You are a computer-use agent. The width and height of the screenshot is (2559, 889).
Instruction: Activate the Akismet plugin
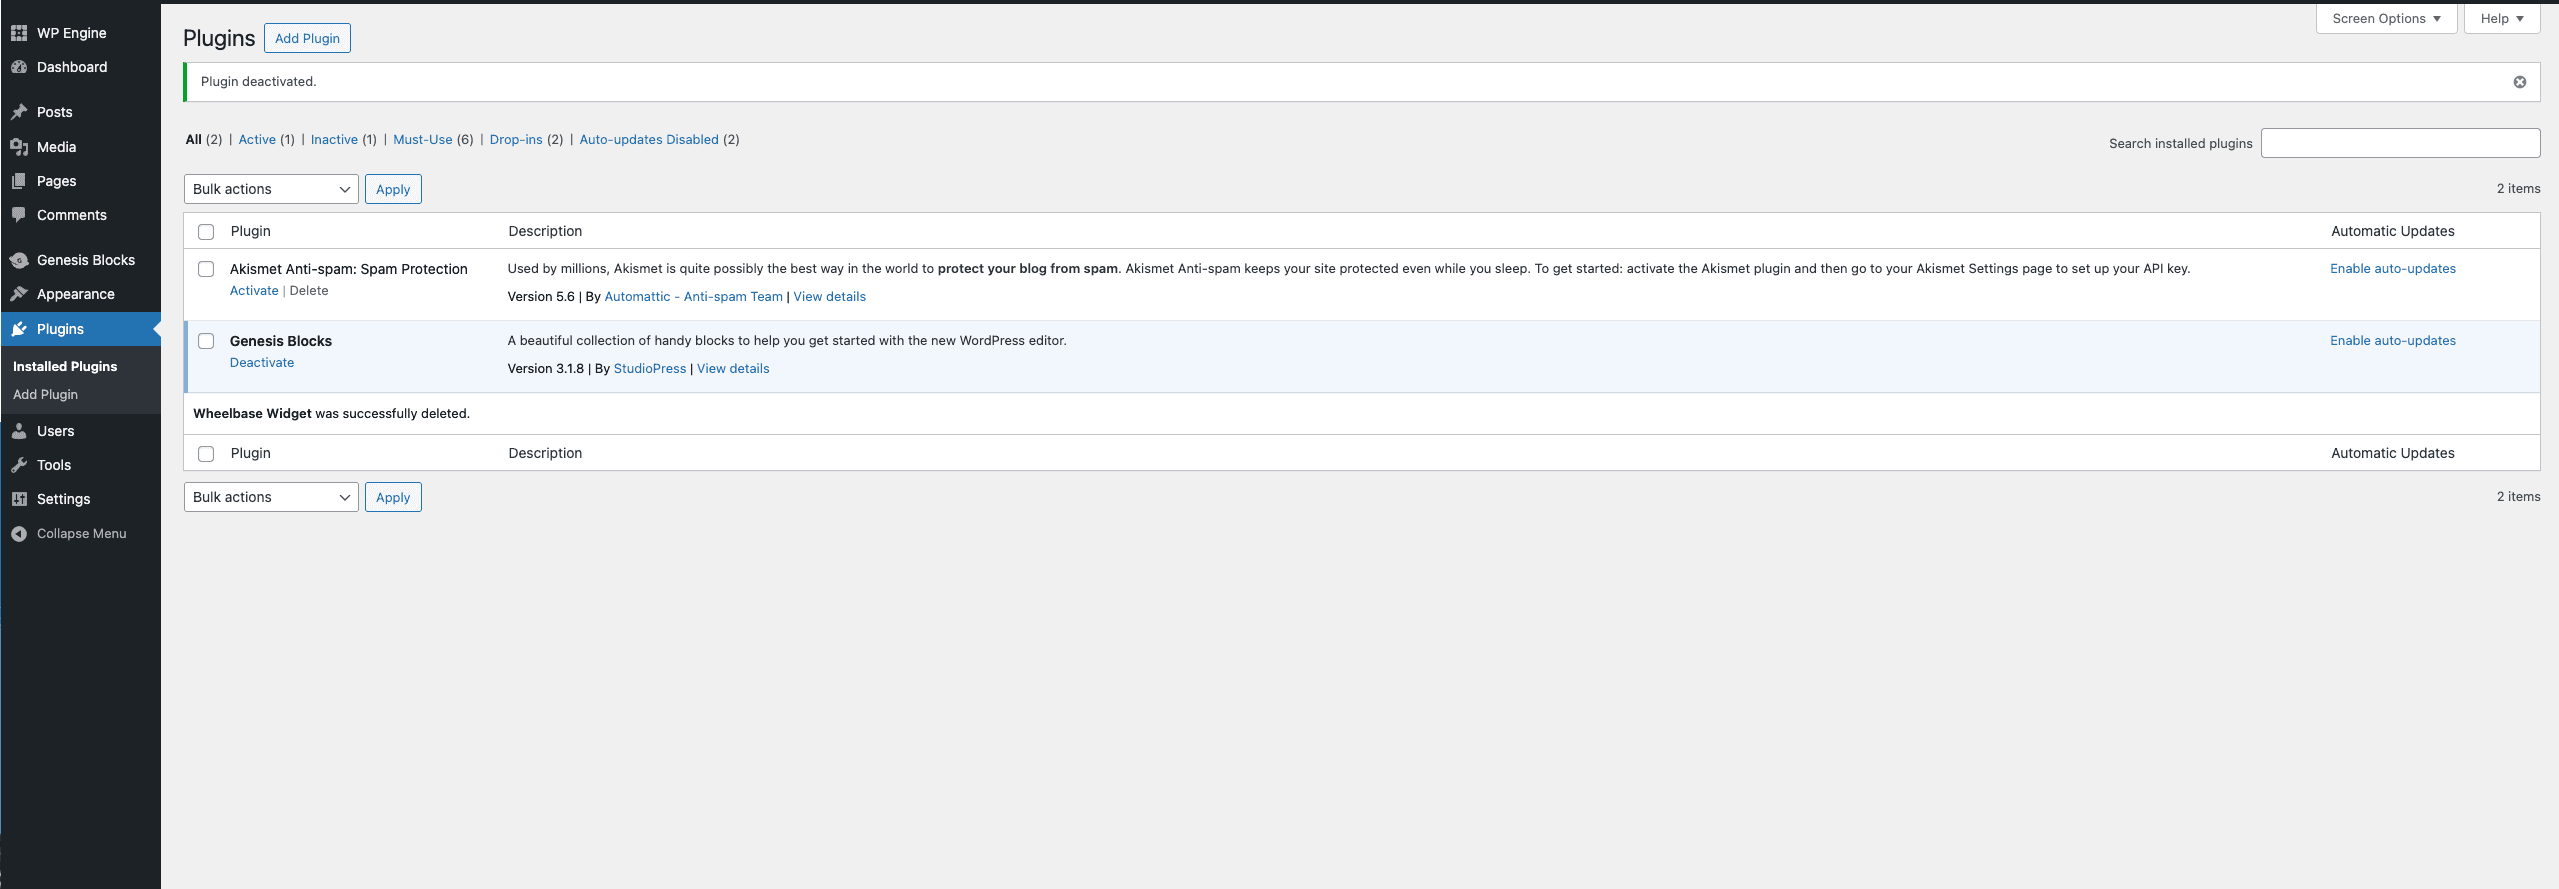[x=254, y=291]
